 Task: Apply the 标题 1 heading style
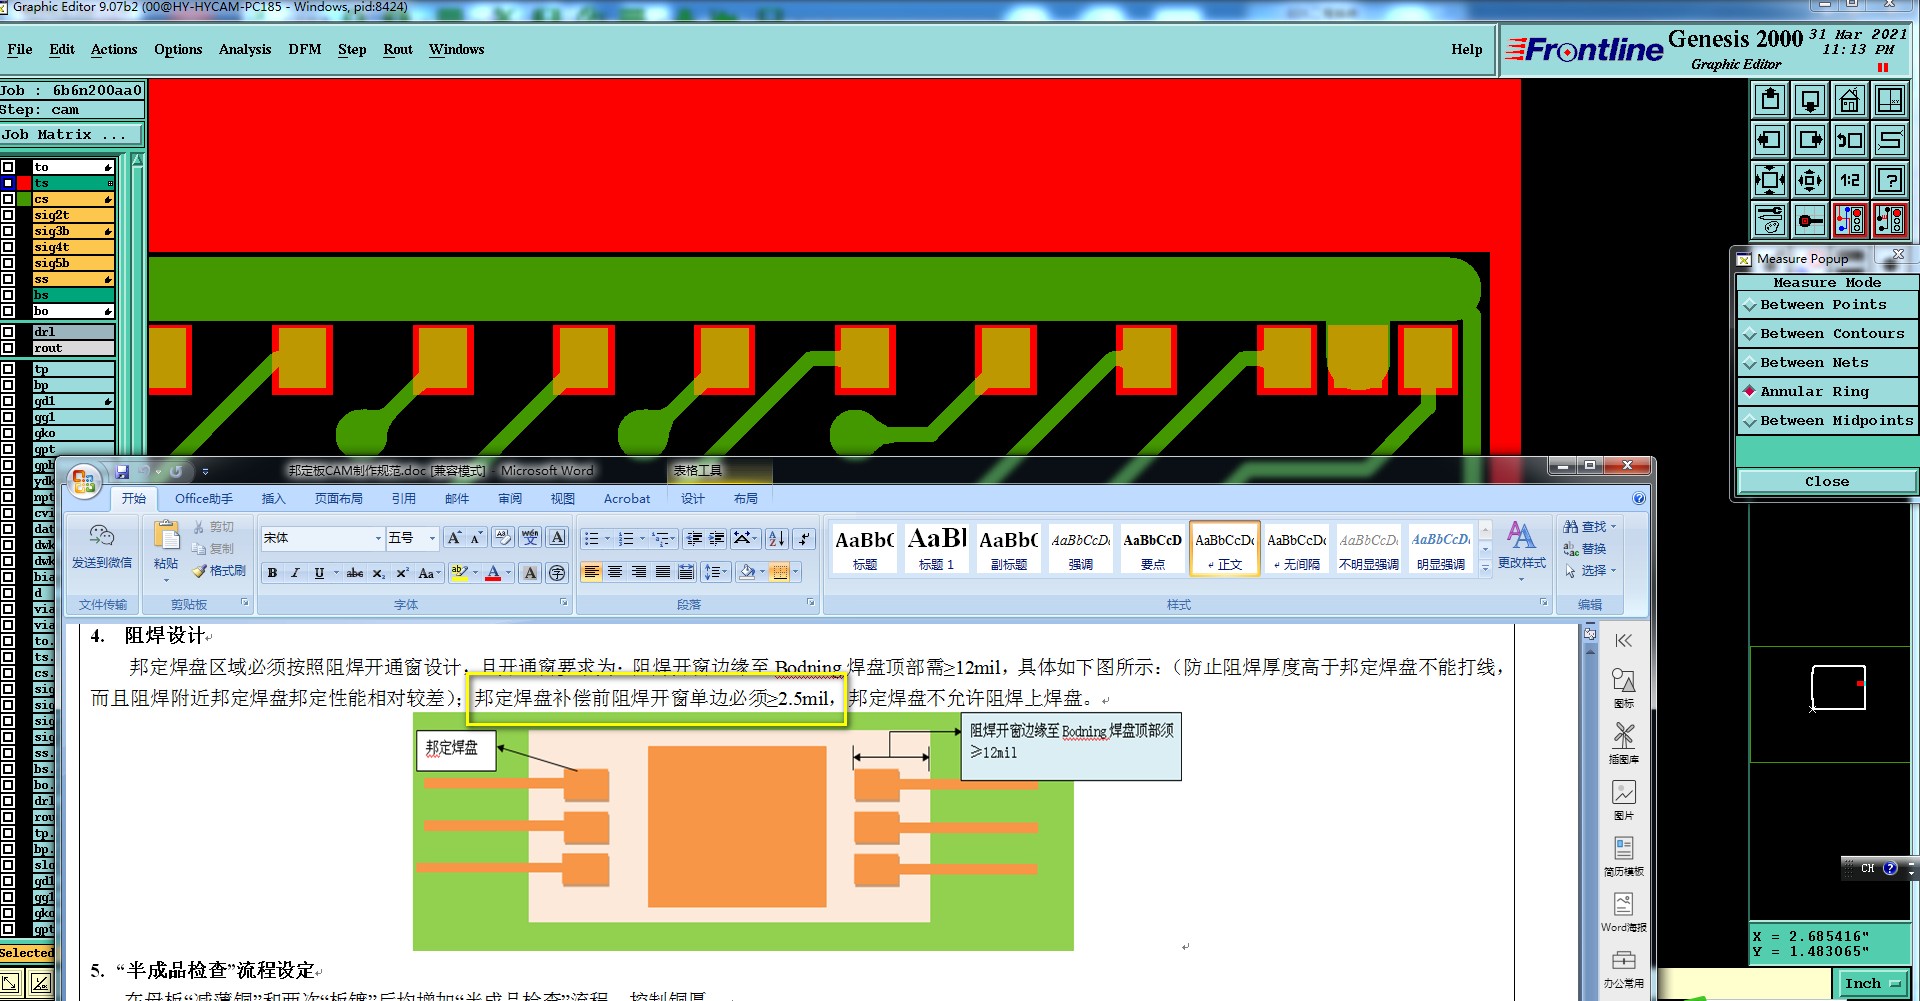click(x=937, y=549)
